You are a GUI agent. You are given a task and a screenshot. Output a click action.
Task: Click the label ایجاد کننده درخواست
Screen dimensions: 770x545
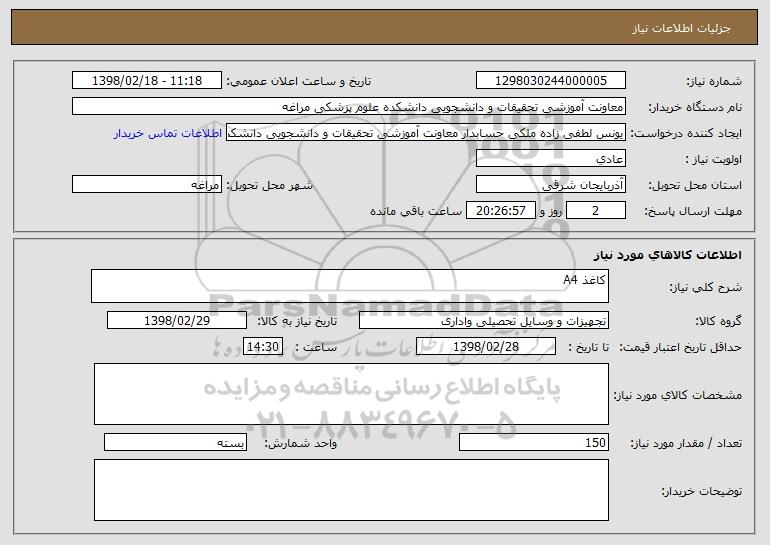point(686,134)
